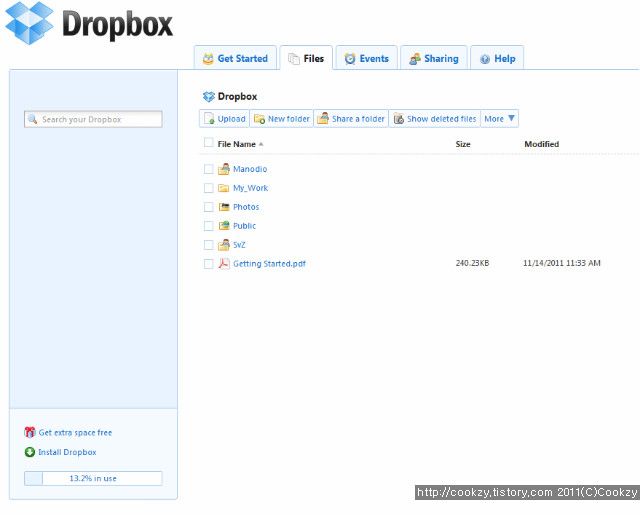This screenshot has height=515, width=640.
Task: Sort by the Size column header
Action: (x=463, y=144)
